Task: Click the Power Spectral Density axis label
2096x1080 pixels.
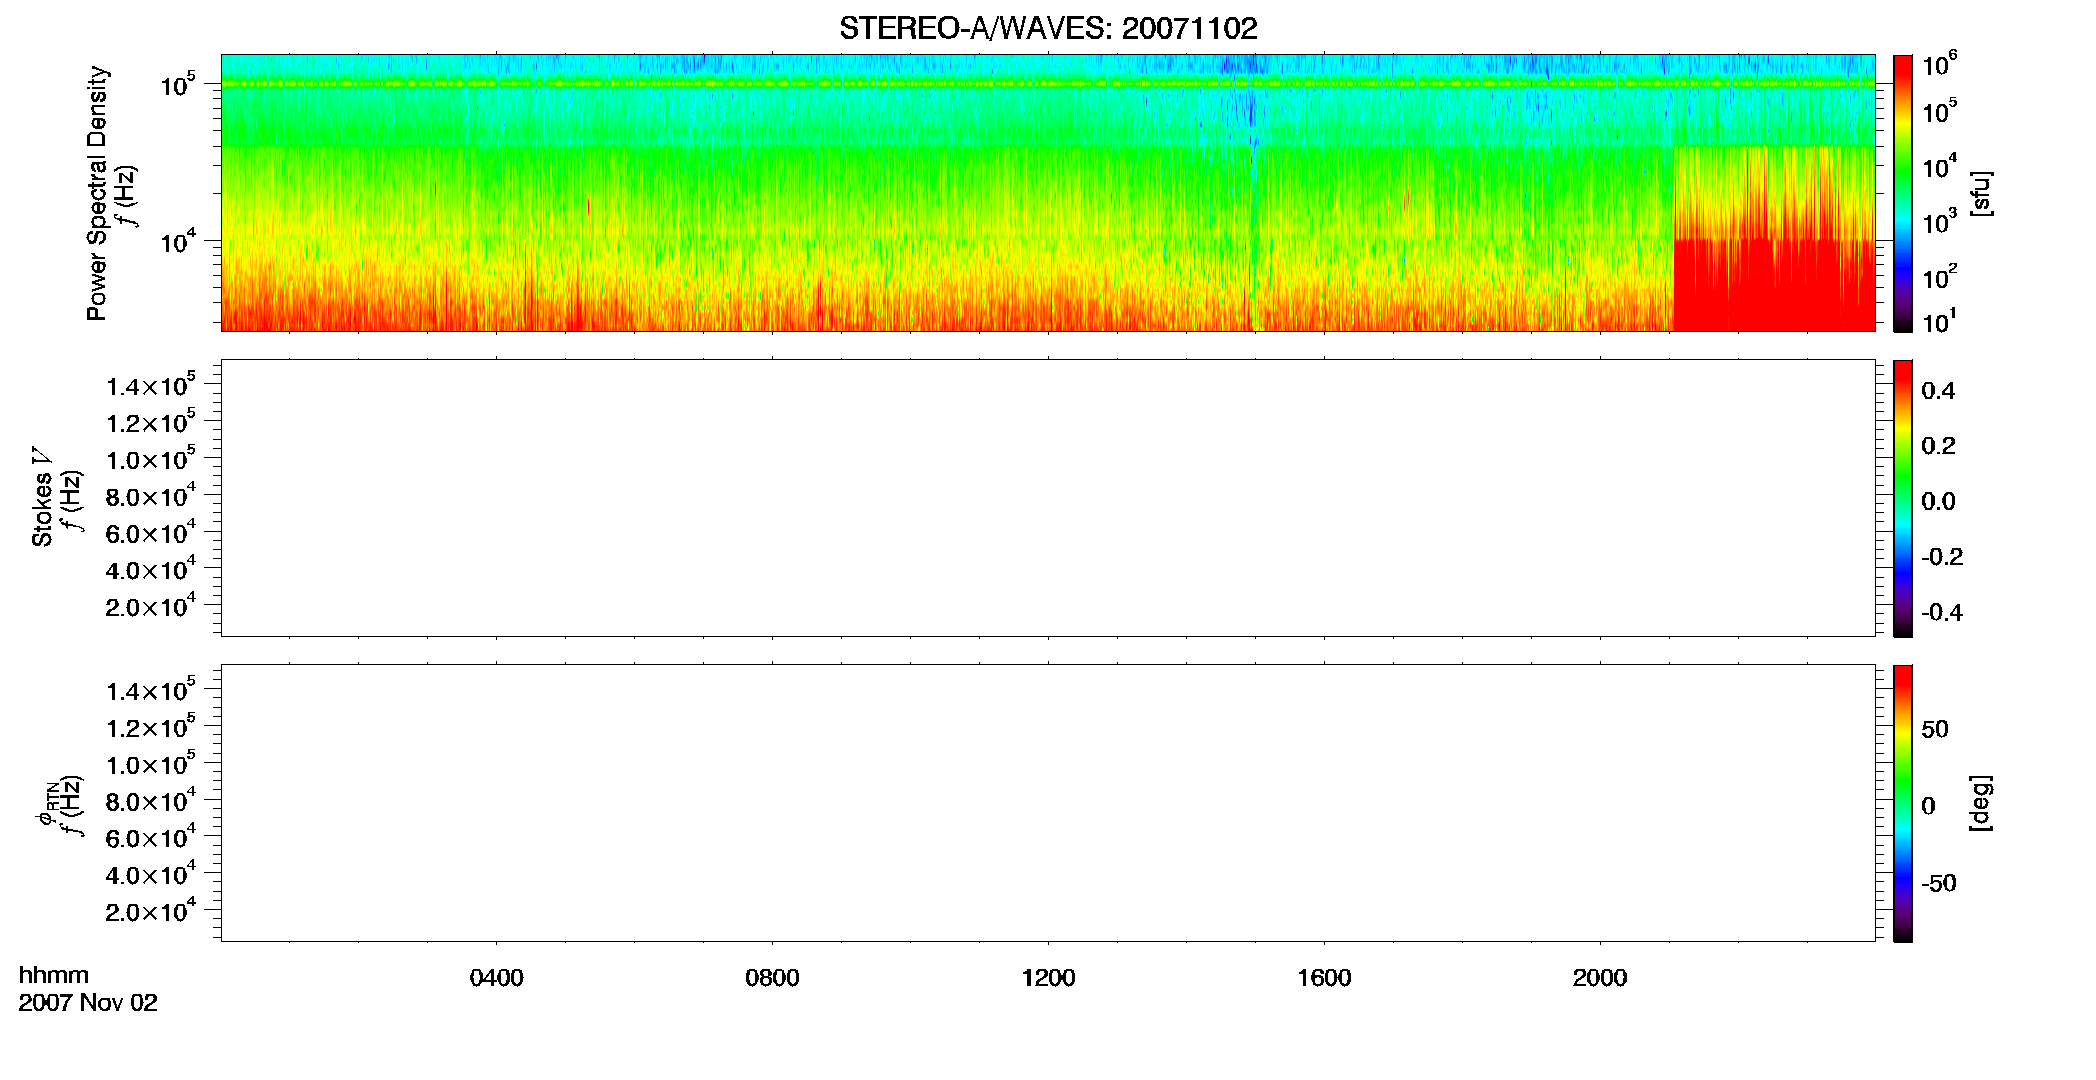Action: 97,193
